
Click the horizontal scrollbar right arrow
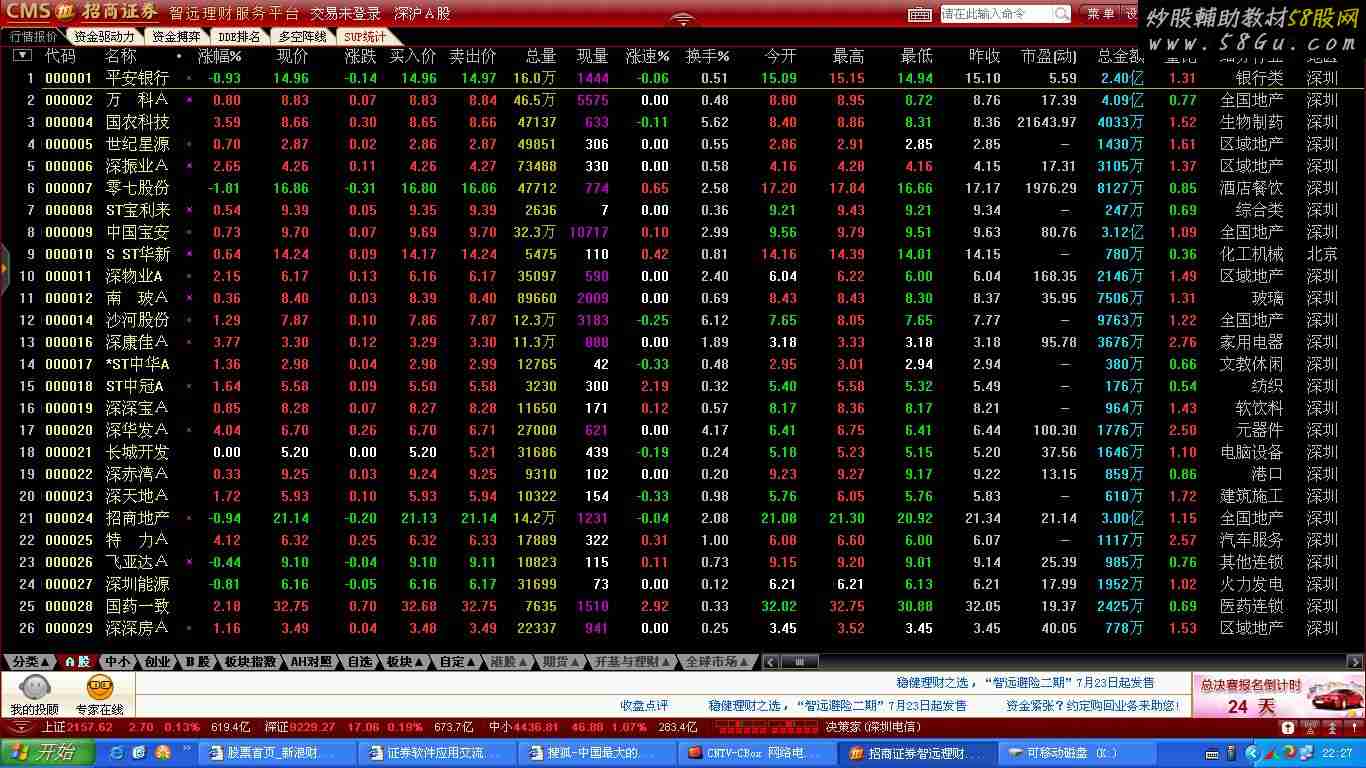tap(1355, 662)
